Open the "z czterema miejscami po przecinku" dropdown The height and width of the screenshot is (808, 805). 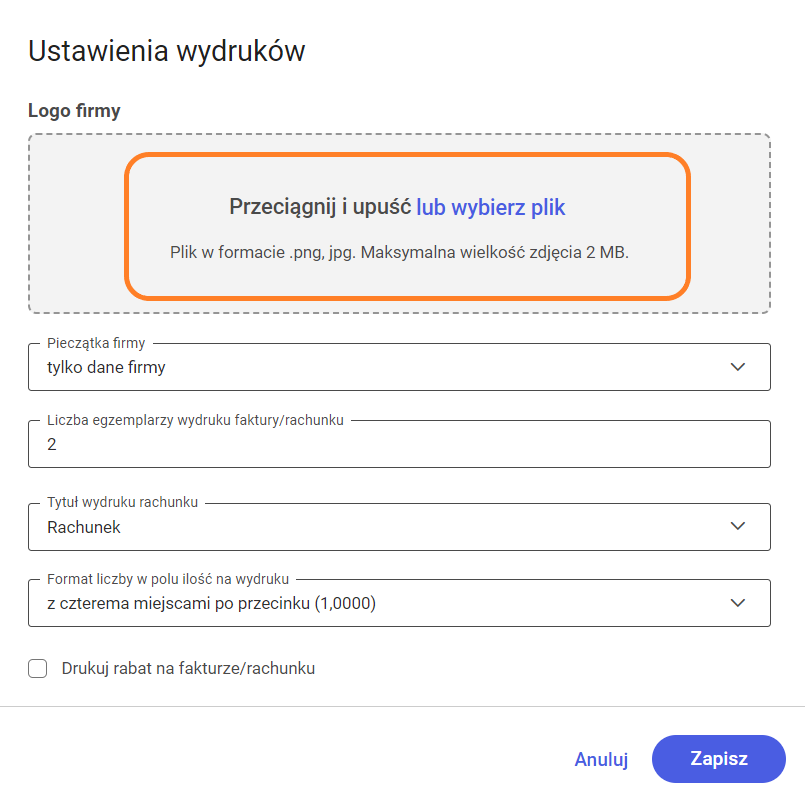point(380,603)
